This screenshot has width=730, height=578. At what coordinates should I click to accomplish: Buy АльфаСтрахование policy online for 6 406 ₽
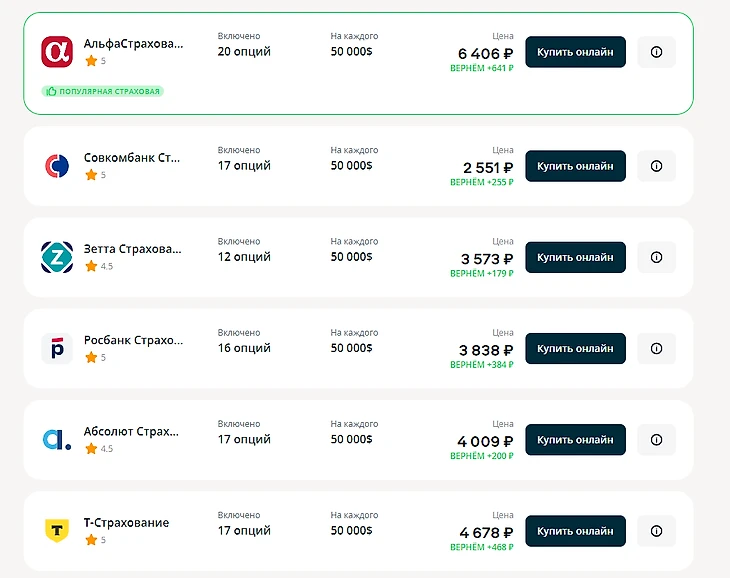tap(575, 52)
